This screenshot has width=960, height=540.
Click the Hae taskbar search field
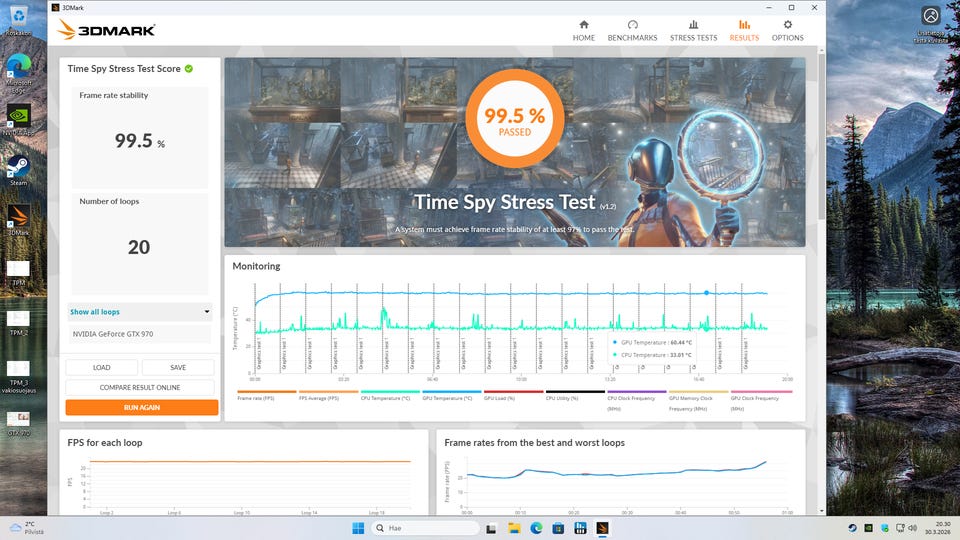point(425,528)
